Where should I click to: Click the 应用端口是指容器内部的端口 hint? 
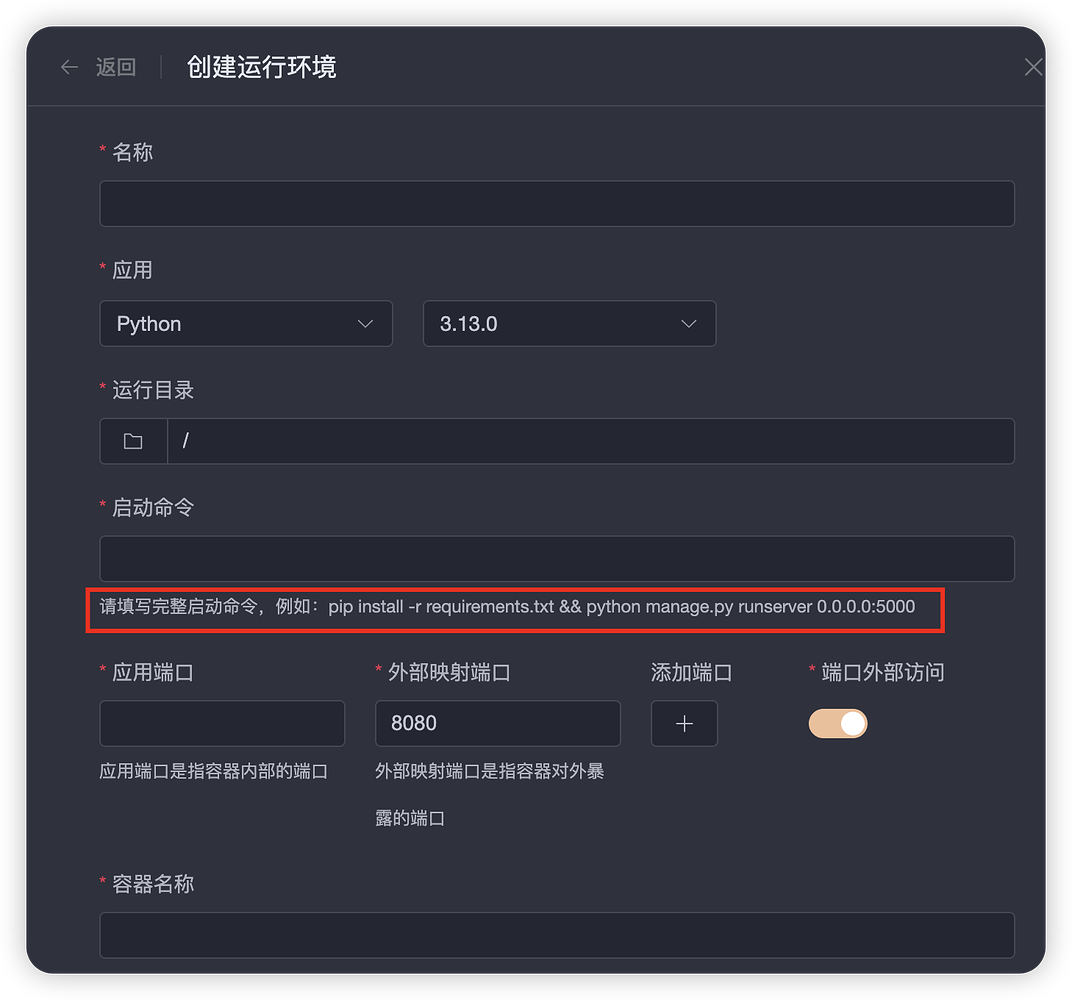click(x=214, y=771)
